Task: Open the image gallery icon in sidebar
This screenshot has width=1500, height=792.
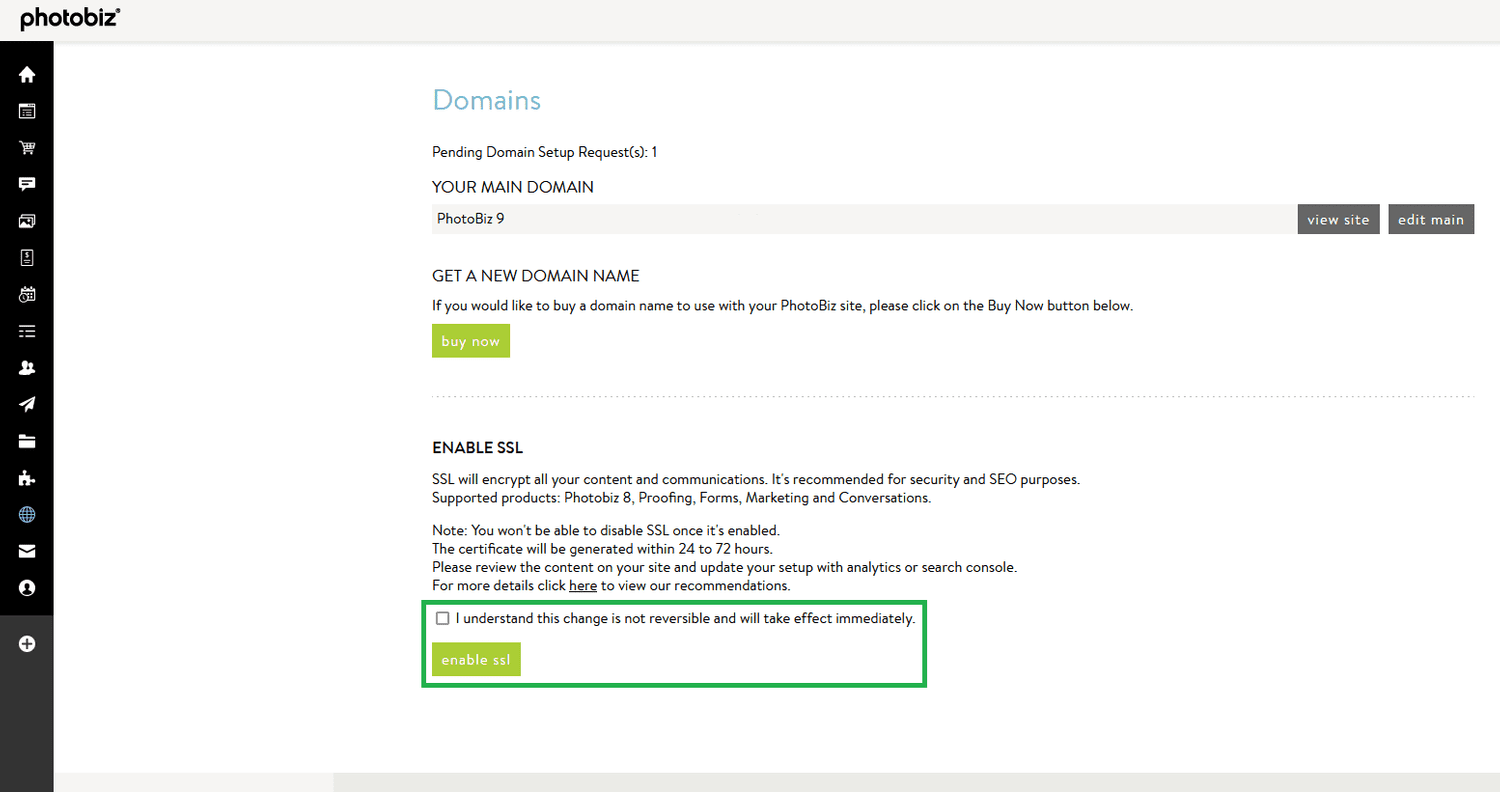Action: pos(26,221)
